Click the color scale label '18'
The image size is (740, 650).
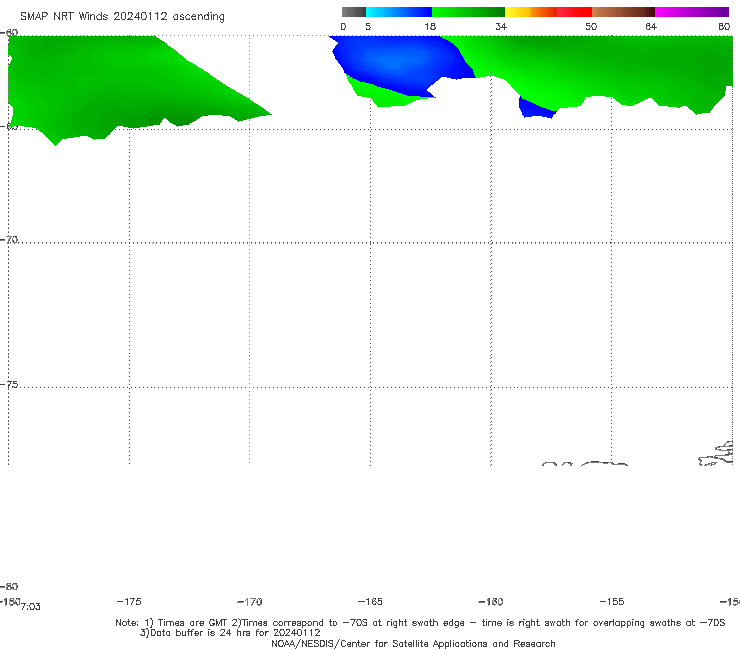(x=430, y=27)
